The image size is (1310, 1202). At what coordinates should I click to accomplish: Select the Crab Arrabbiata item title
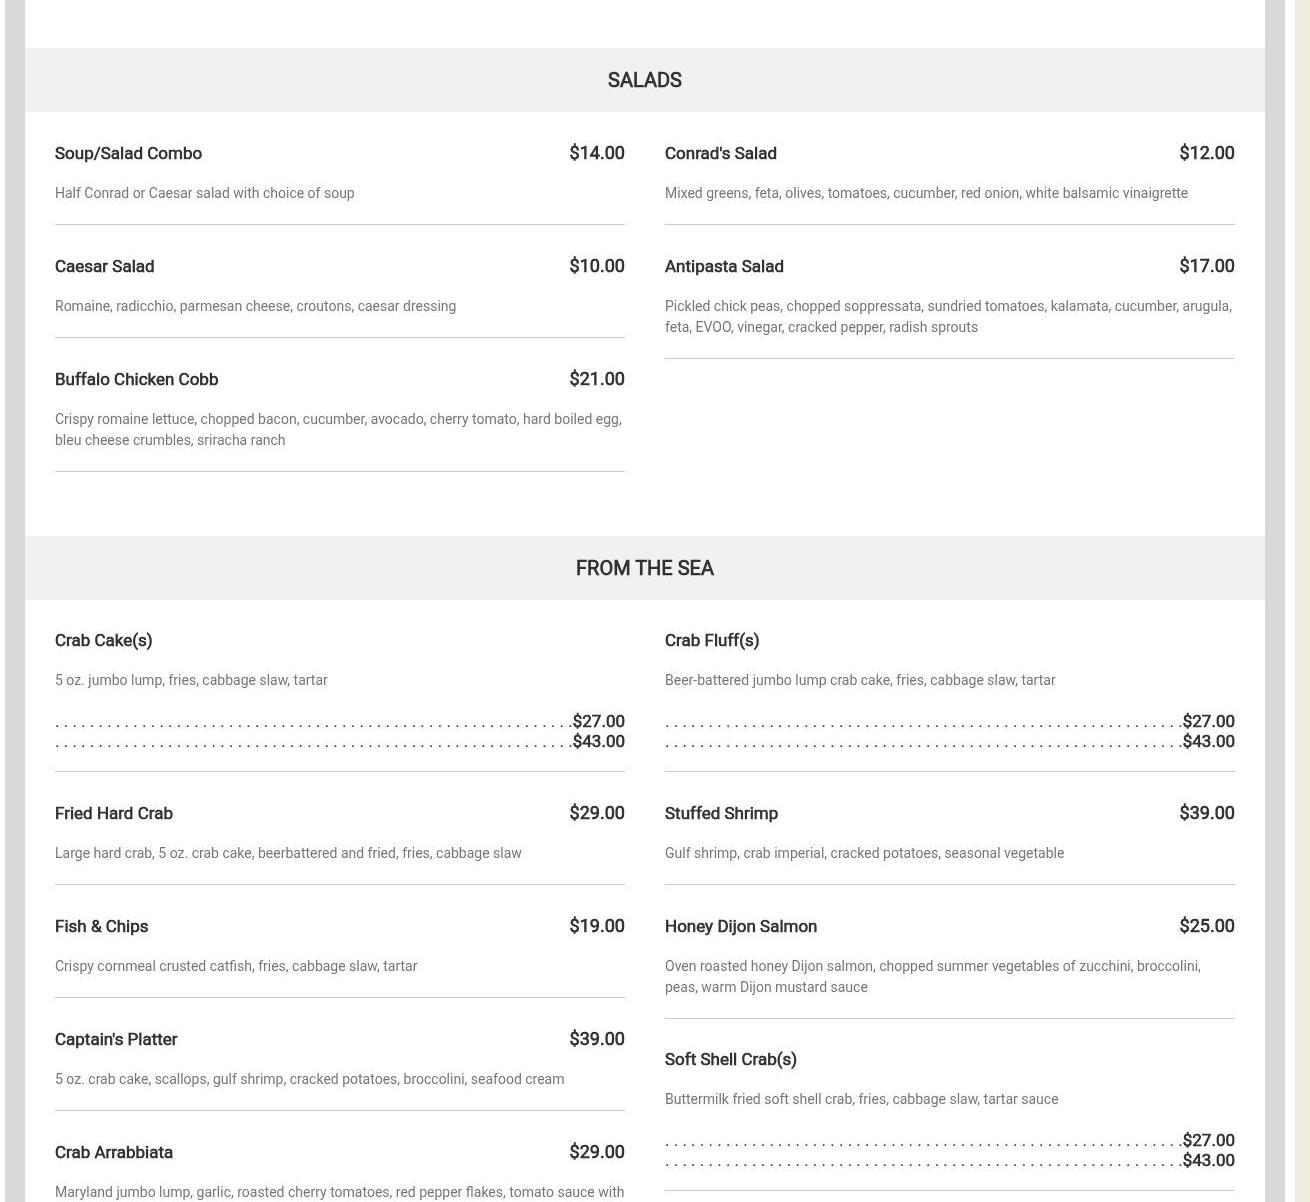(x=113, y=1152)
